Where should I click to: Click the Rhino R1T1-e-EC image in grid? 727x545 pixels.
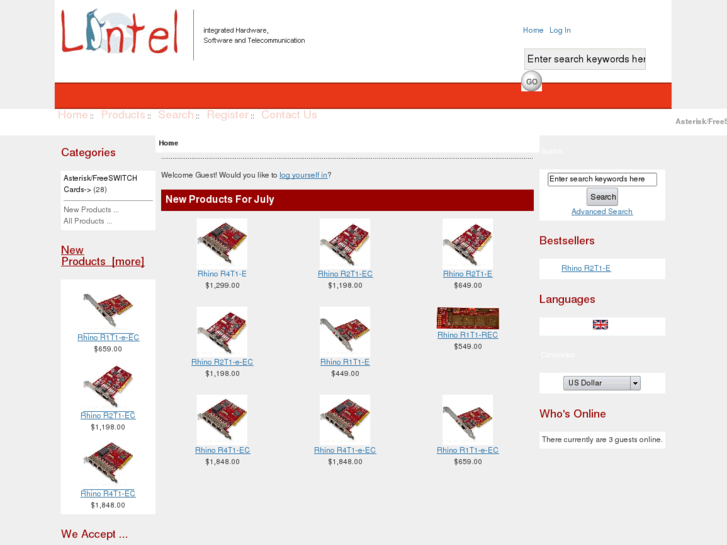click(467, 420)
